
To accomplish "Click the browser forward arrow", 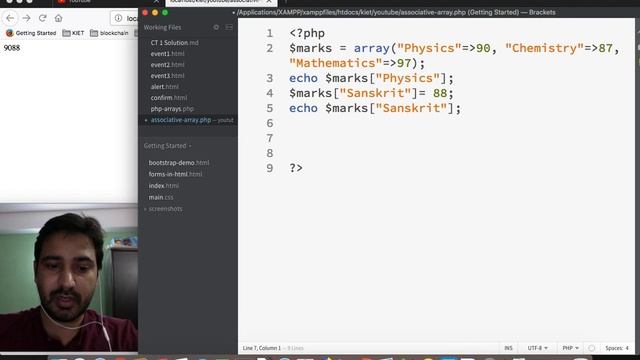I will pyautogui.click(x=27, y=18).
